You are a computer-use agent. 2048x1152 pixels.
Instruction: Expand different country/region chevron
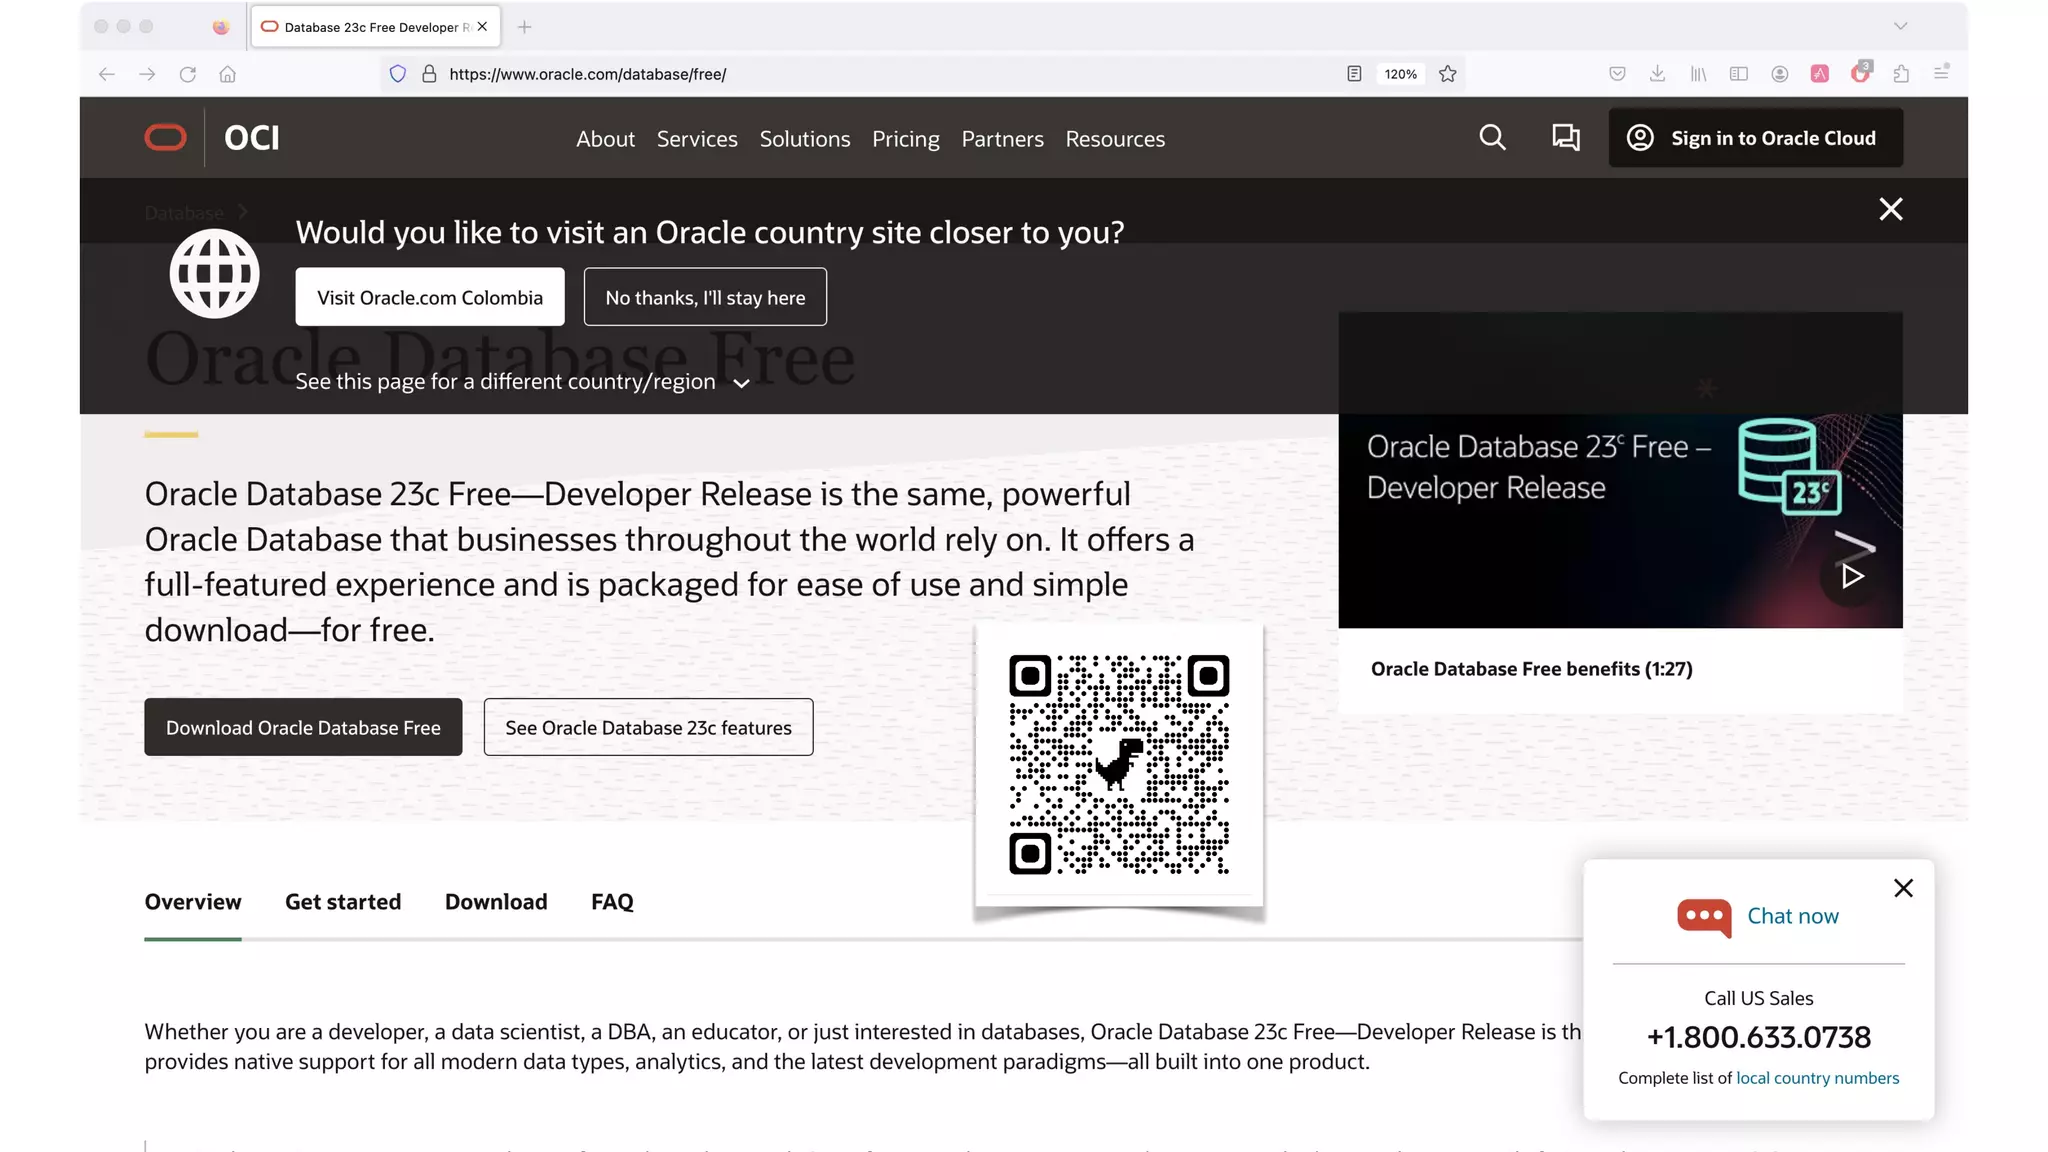click(741, 384)
